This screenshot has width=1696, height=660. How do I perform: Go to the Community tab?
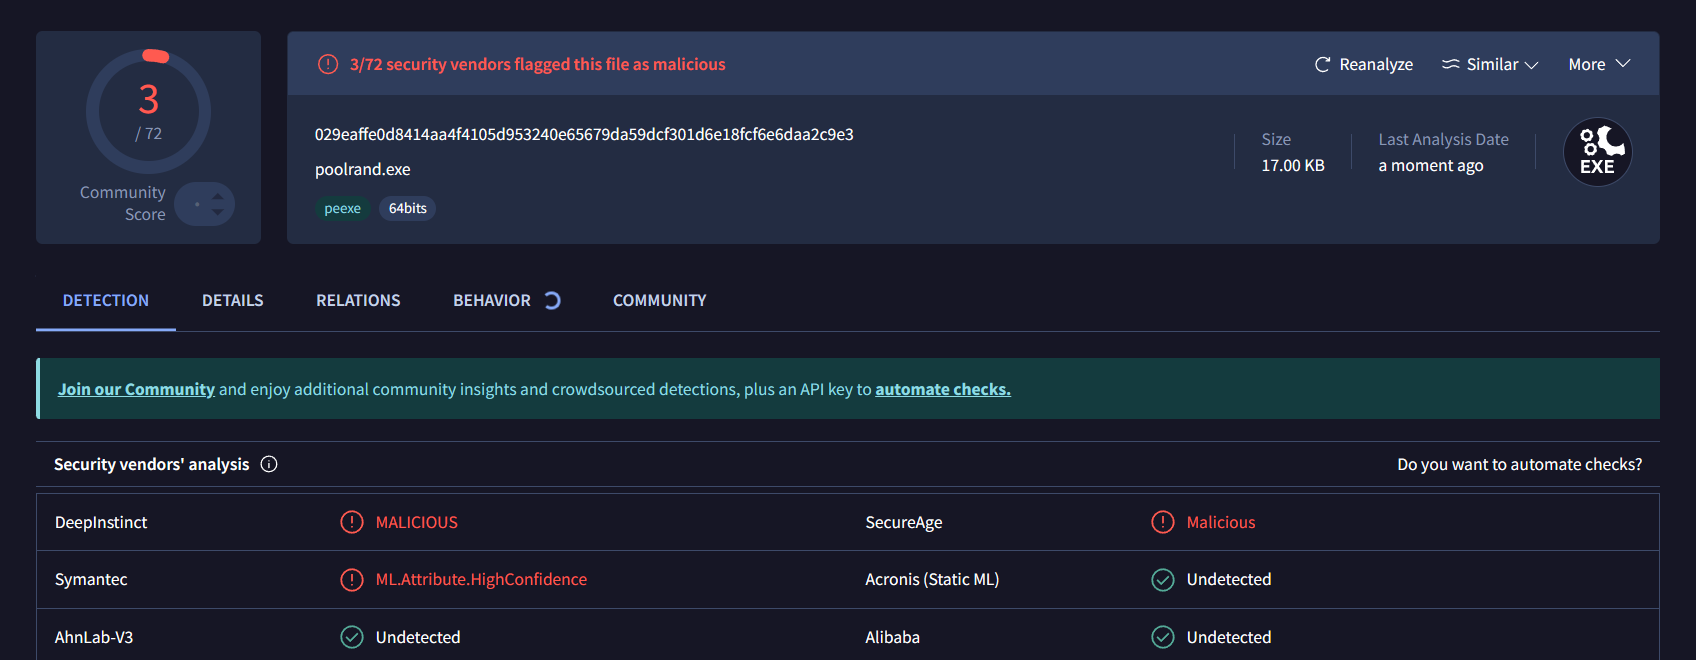point(659,300)
